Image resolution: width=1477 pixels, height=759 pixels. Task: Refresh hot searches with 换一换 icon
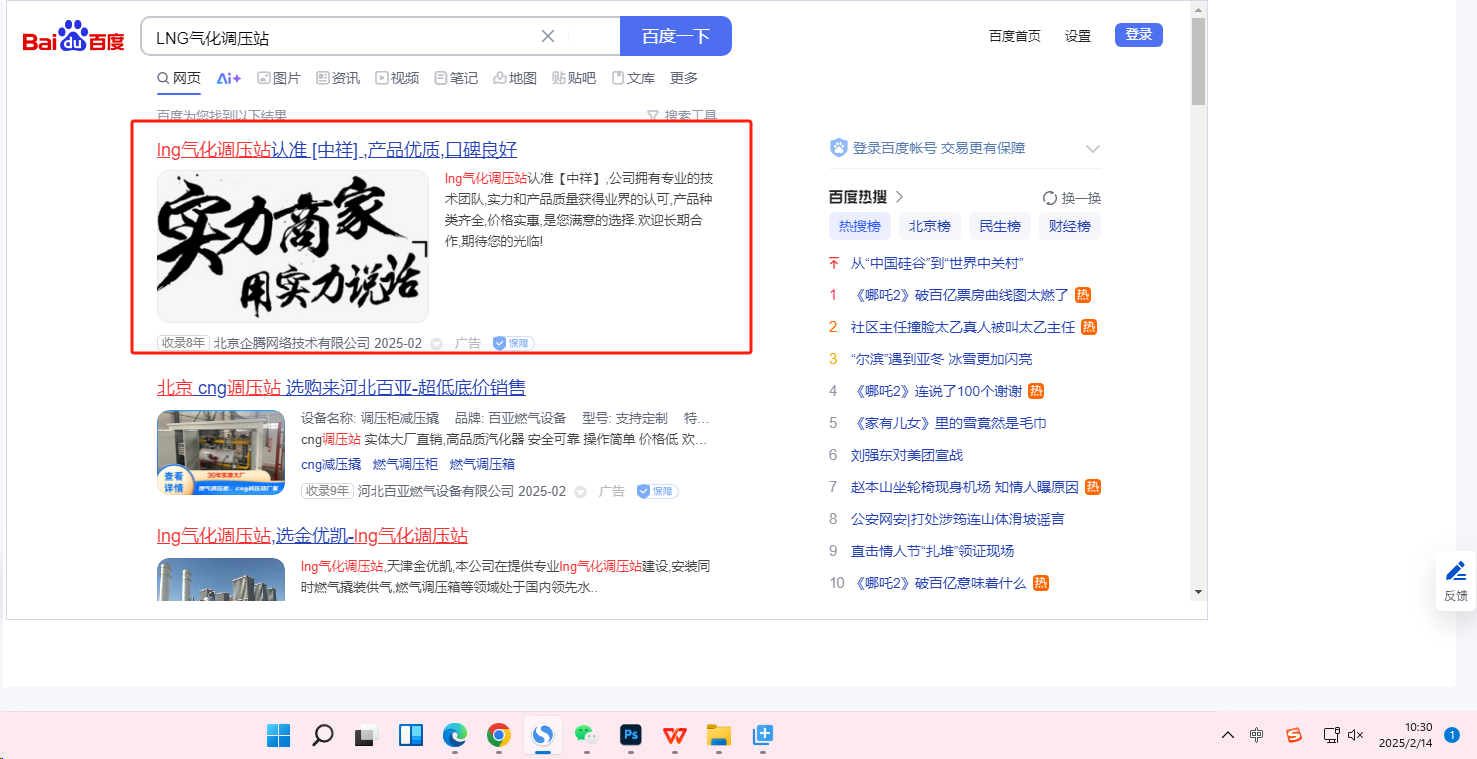pyautogui.click(x=1050, y=198)
